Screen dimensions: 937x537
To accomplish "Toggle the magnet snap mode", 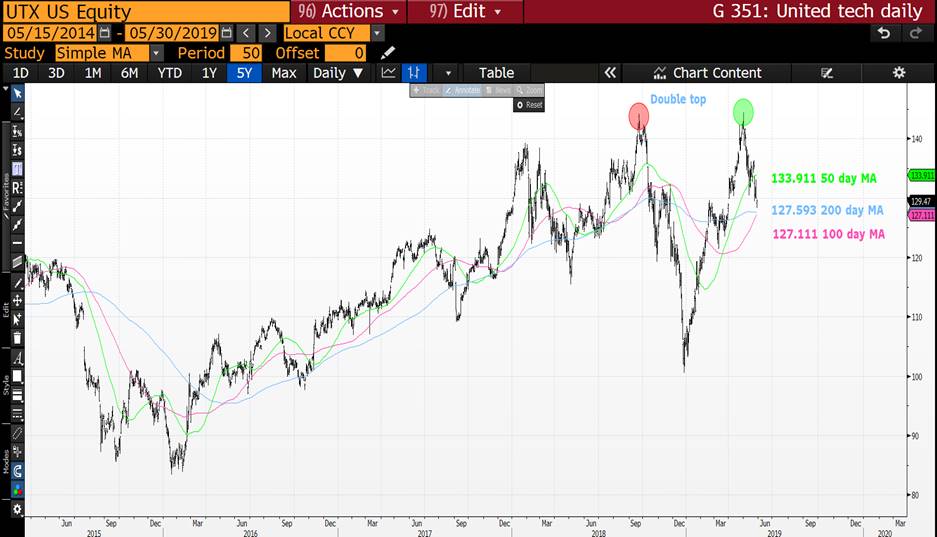I will pyautogui.click(x=17, y=471).
